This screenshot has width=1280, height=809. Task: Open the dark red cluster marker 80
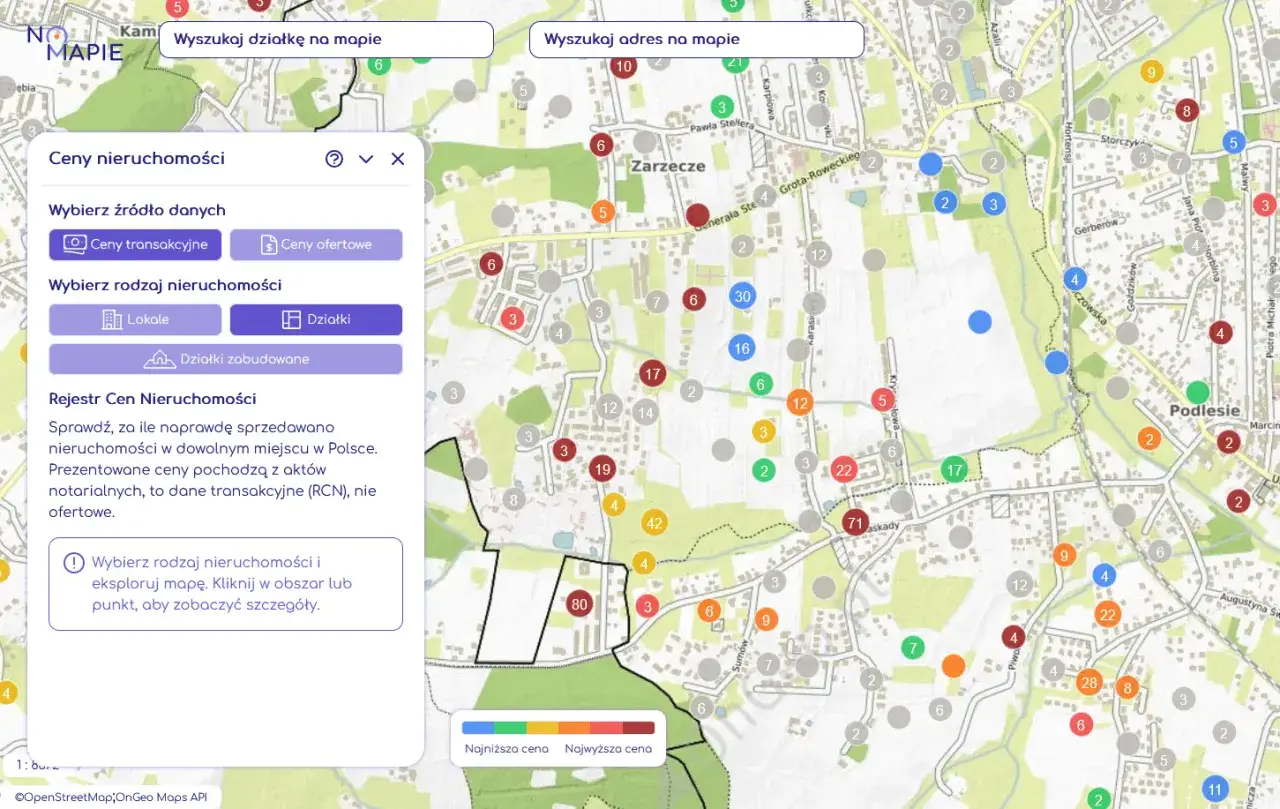(x=579, y=603)
